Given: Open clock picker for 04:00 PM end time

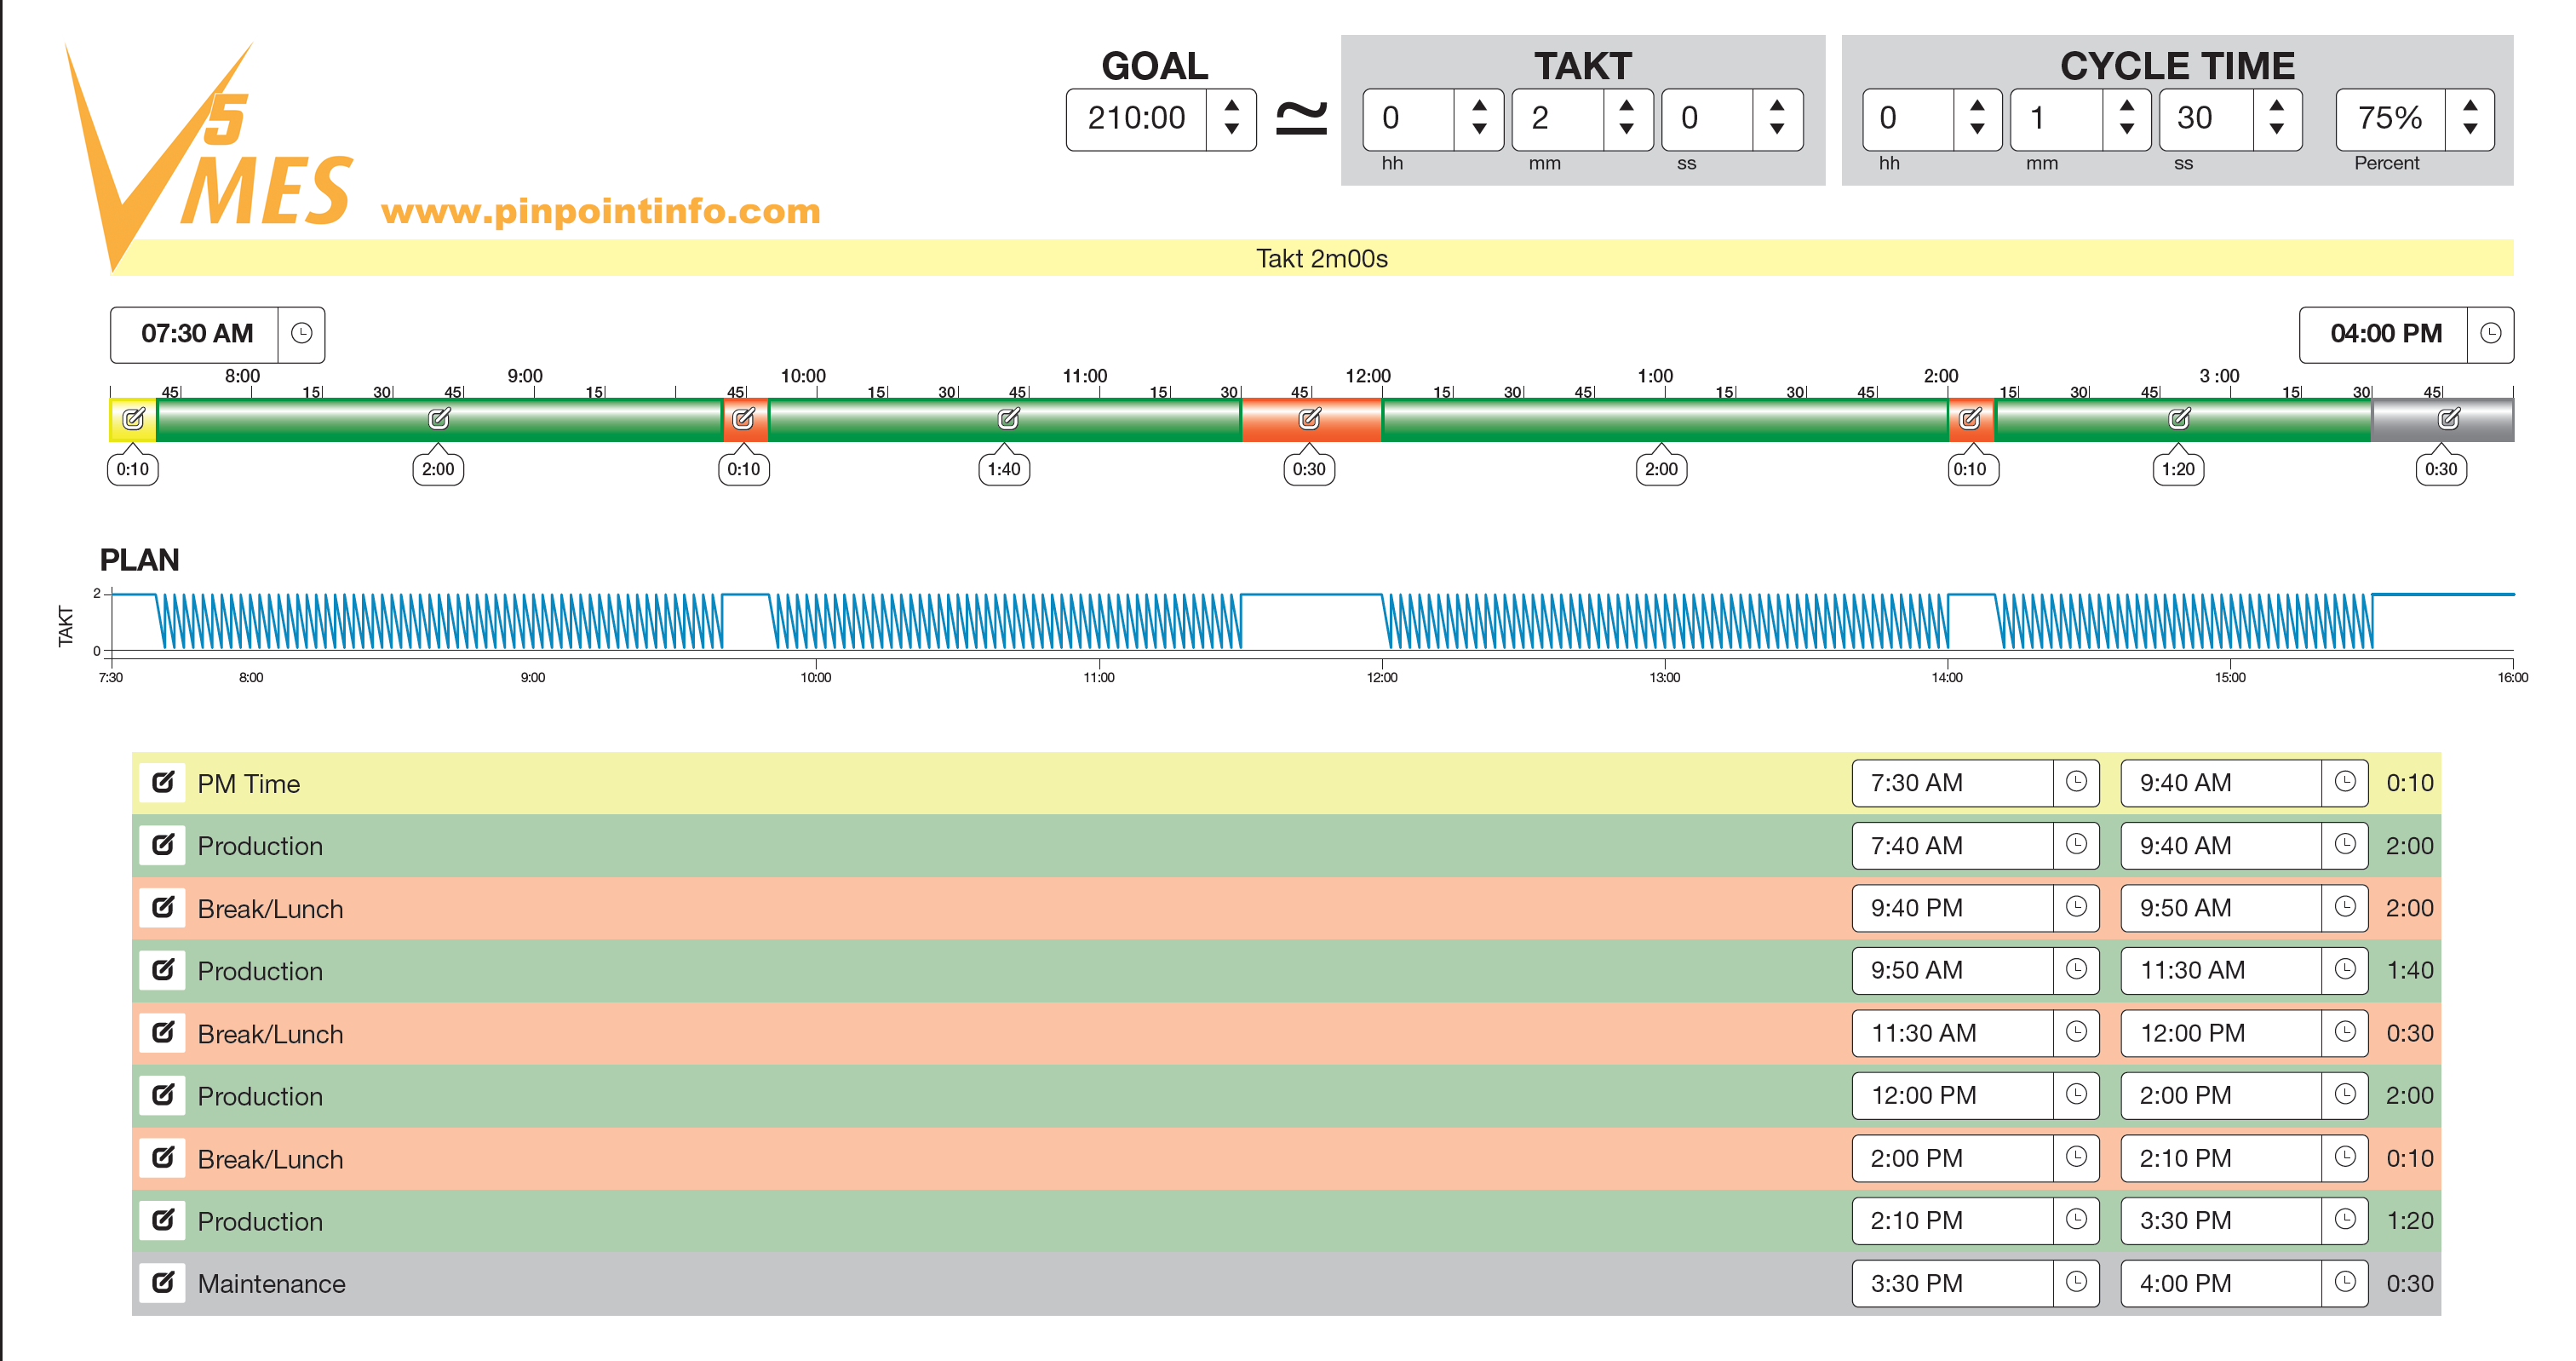Looking at the screenshot, I should point(2490,334).
